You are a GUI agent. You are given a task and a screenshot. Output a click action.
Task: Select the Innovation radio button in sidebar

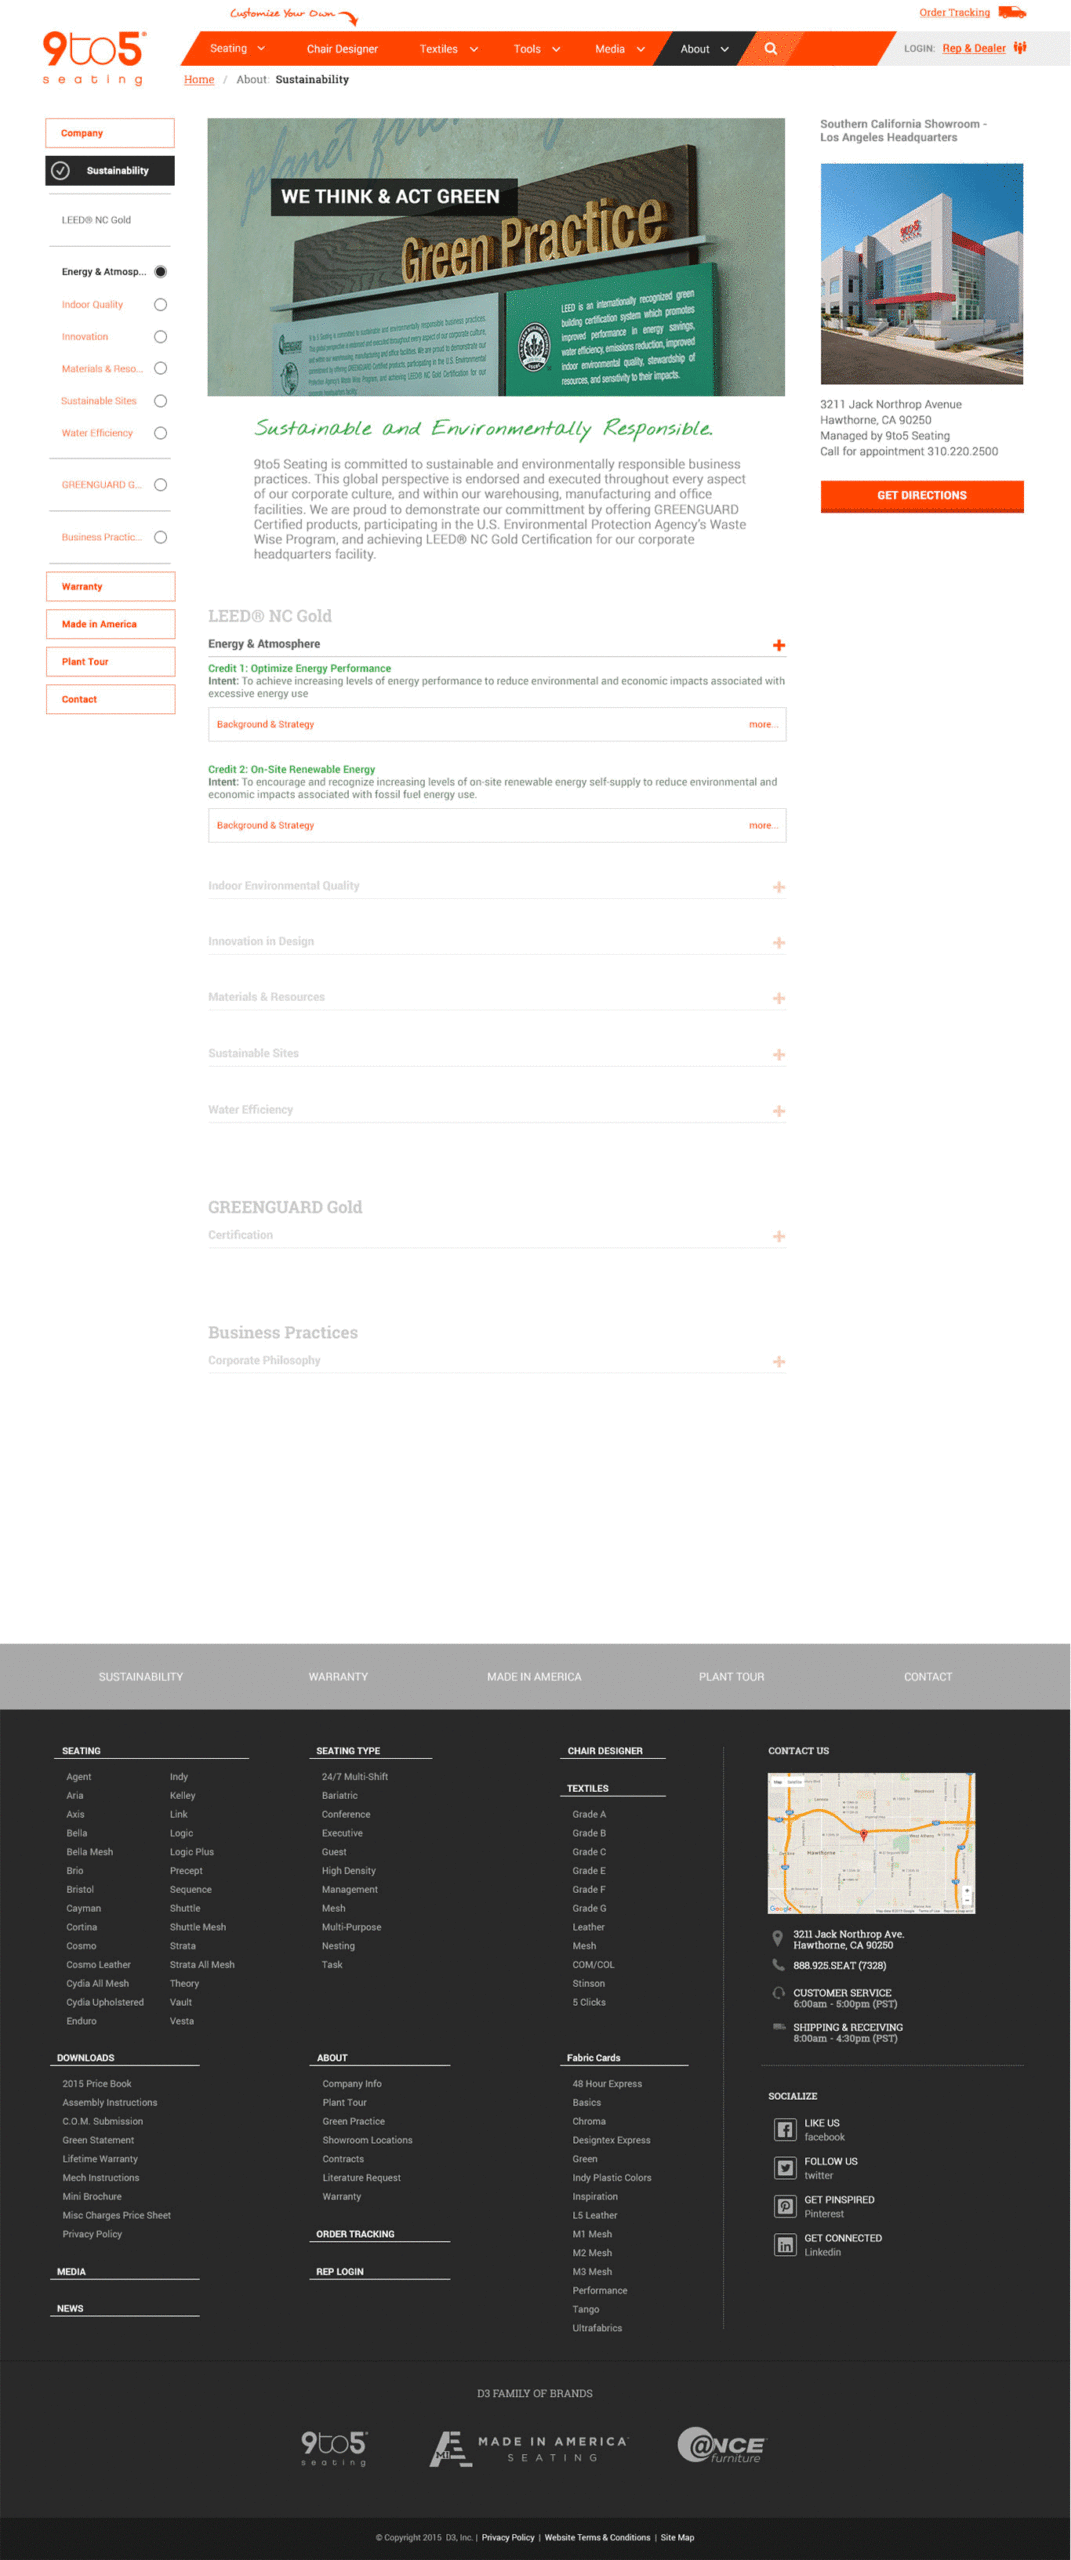160,337
